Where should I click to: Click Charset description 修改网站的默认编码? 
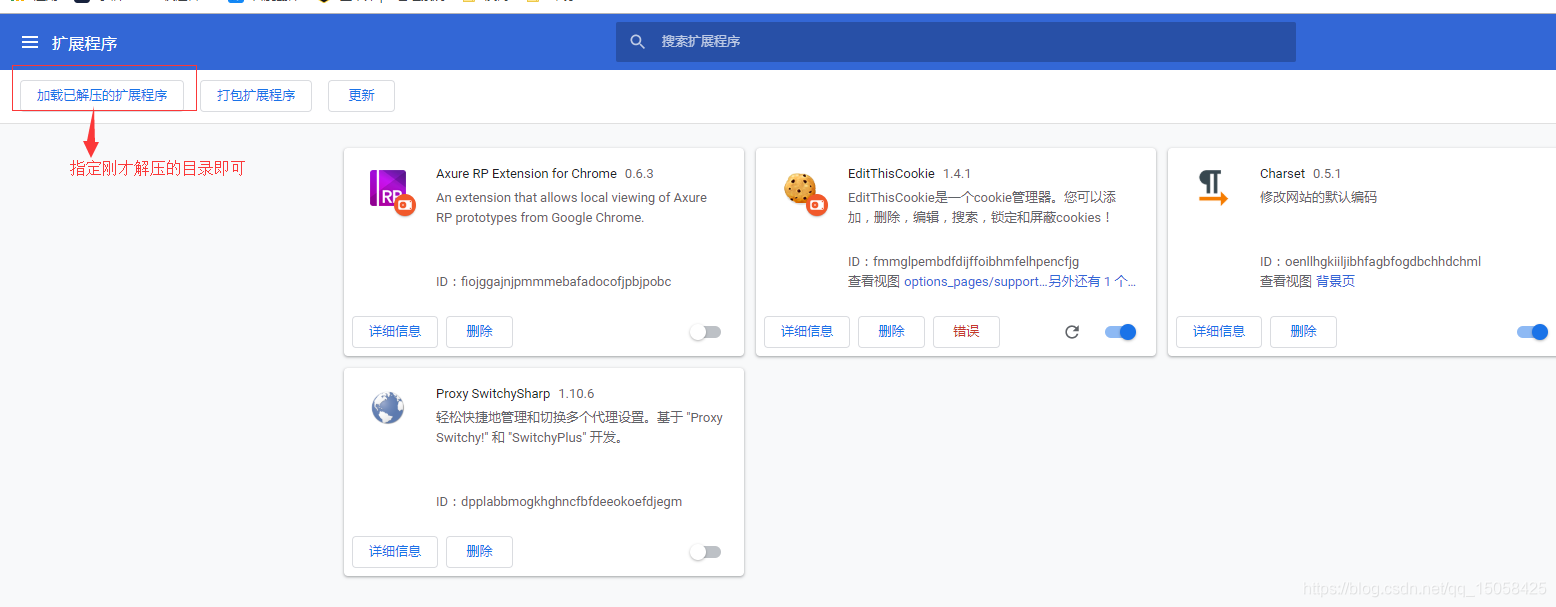1318,198
